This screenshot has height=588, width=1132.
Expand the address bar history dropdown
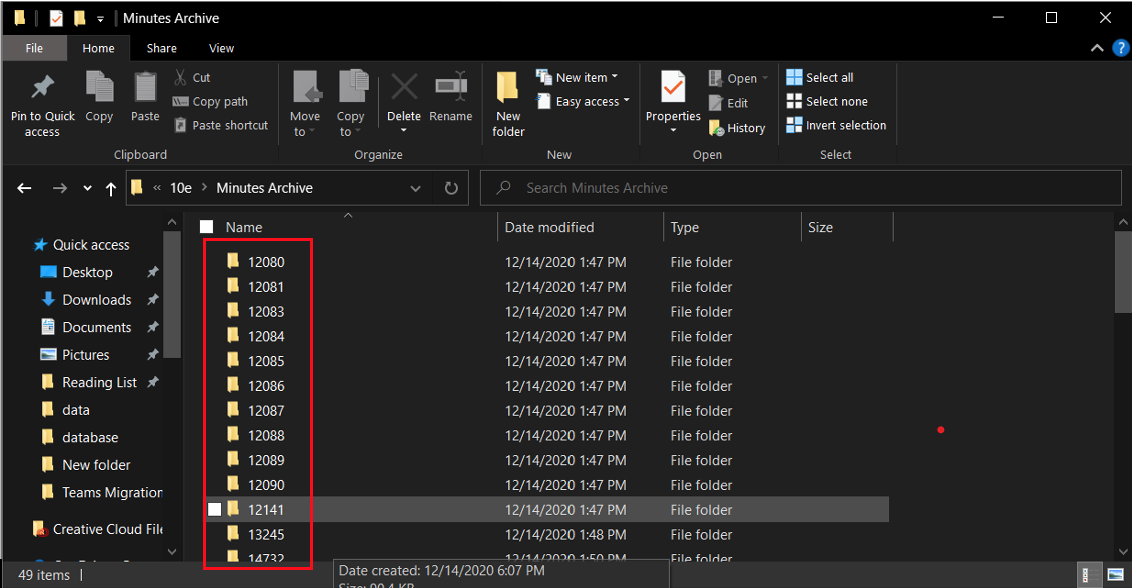[x=416, y=188]
